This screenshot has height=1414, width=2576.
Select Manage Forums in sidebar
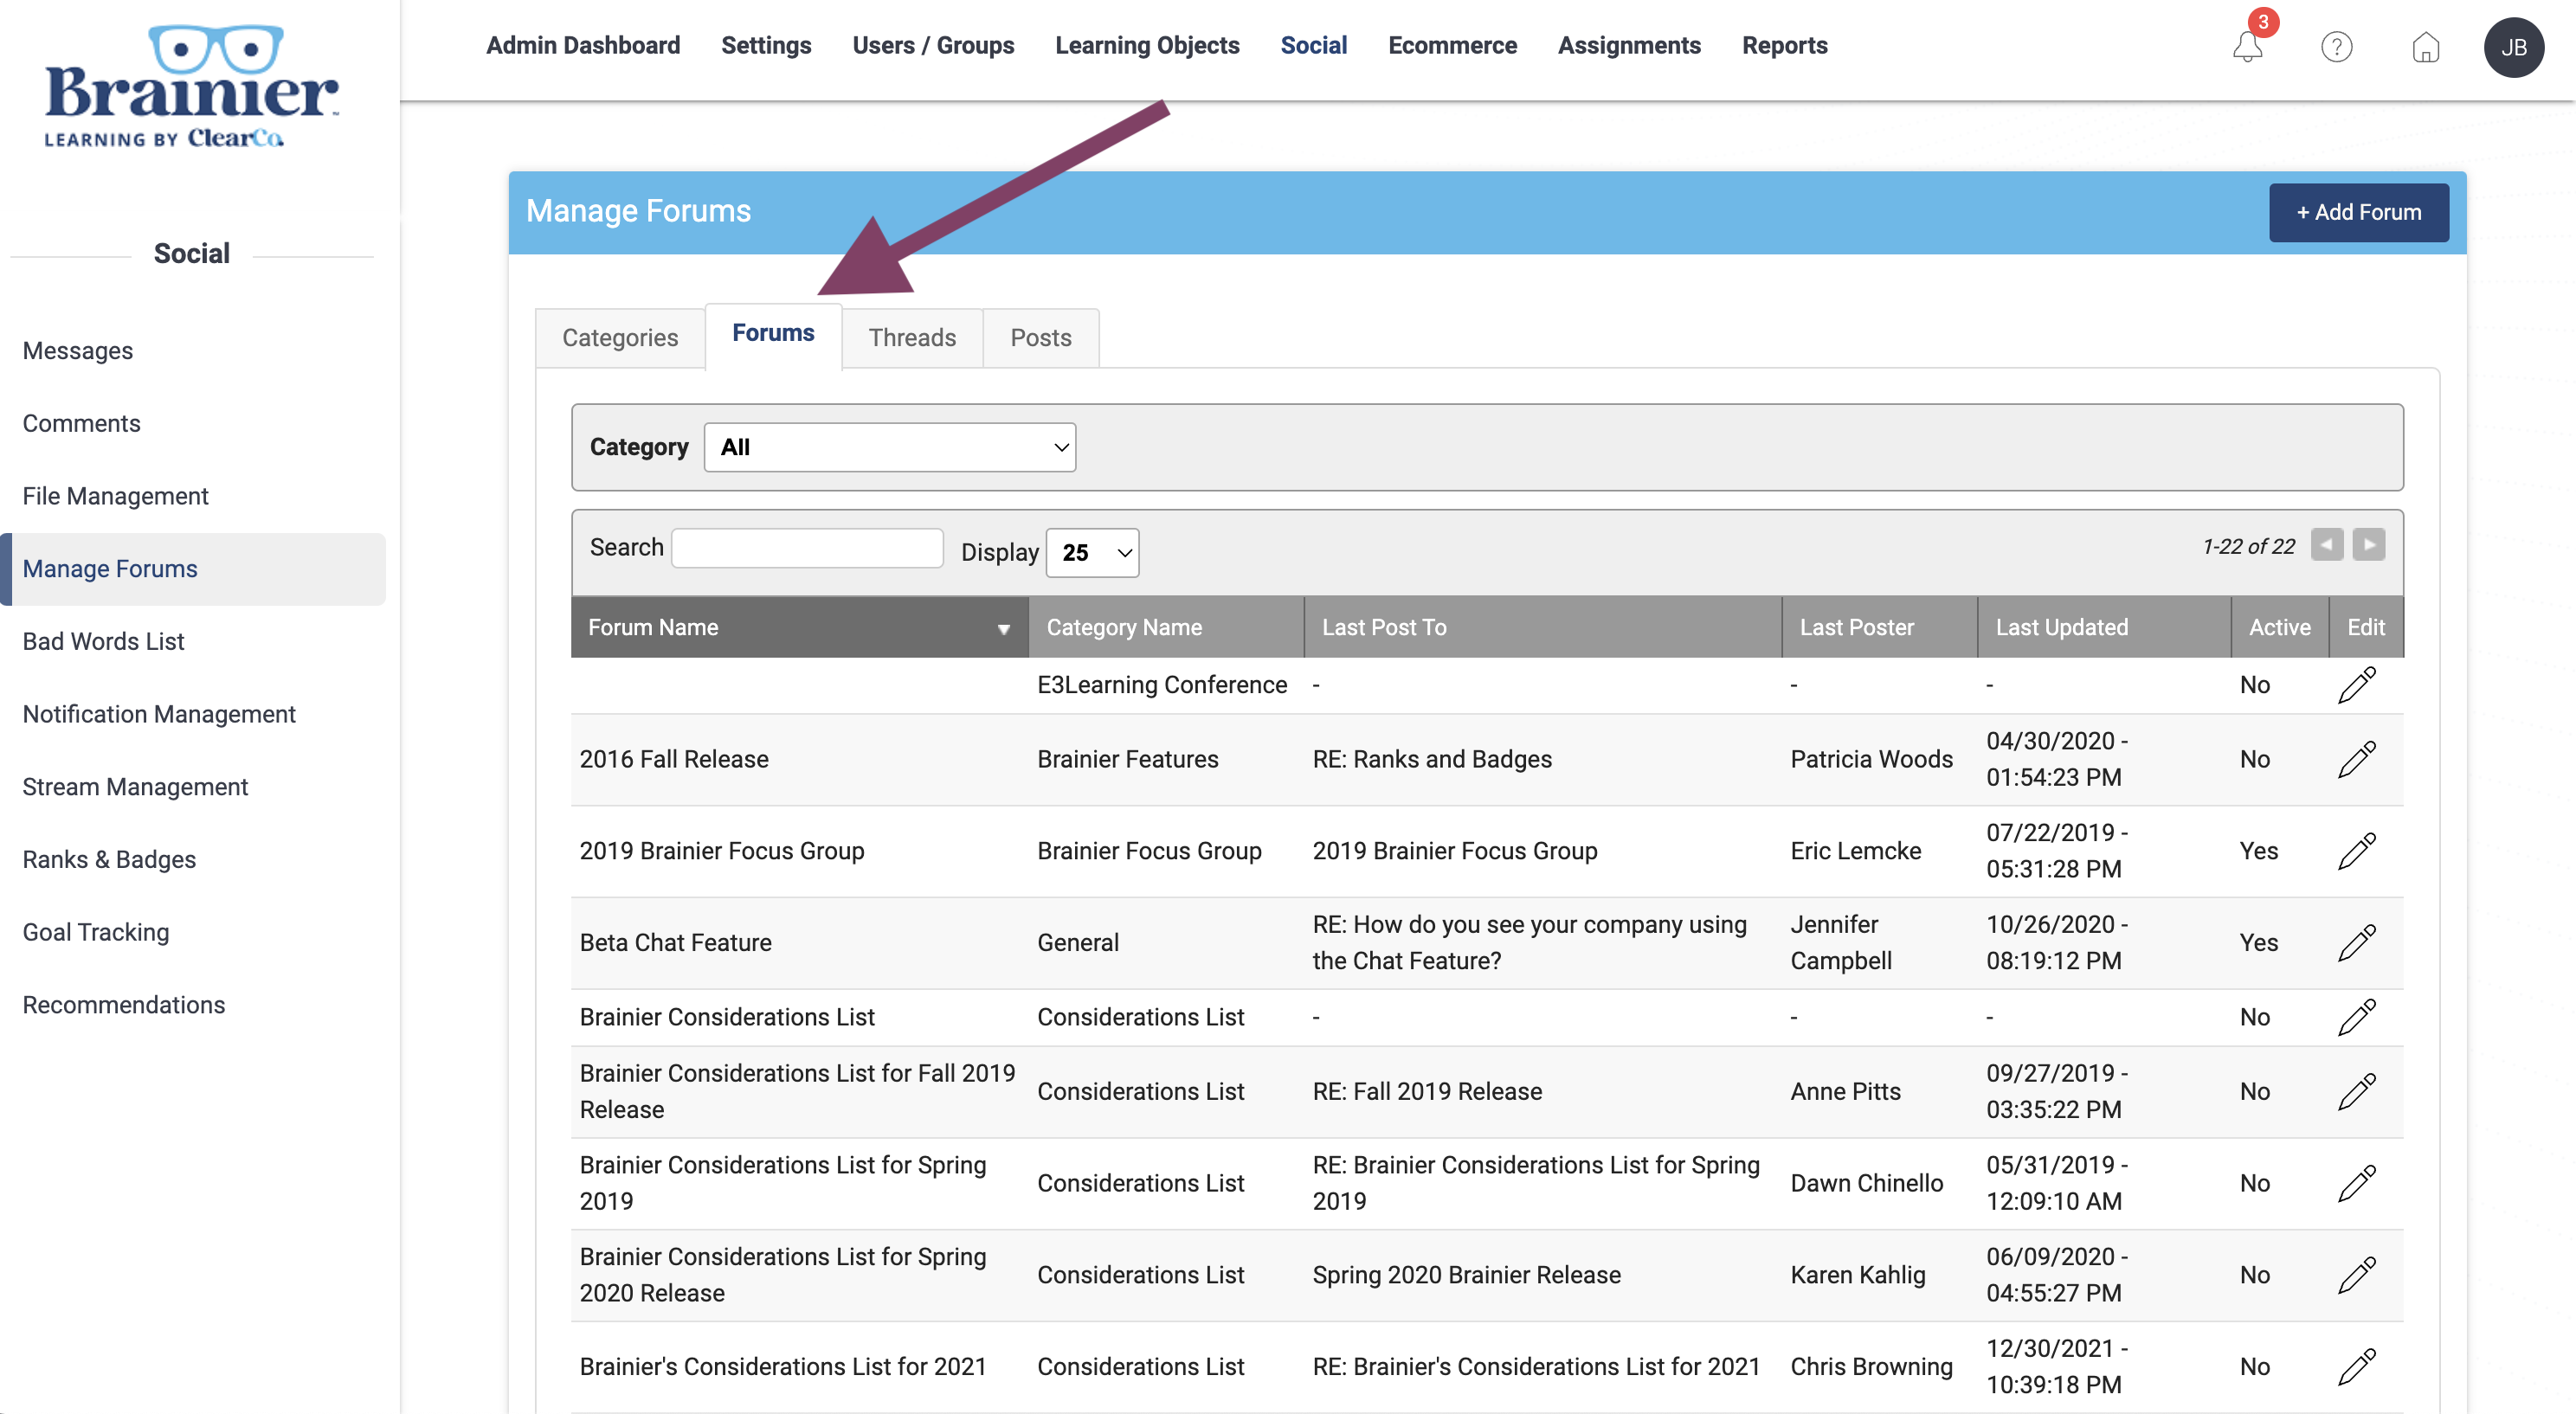194,569
